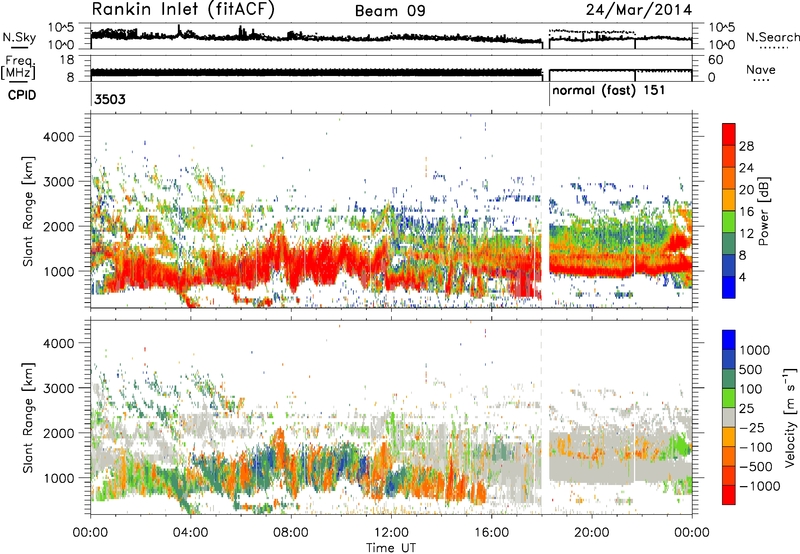
Task: Click the 'N.Sky' legend label
Action: click(19, 37)
